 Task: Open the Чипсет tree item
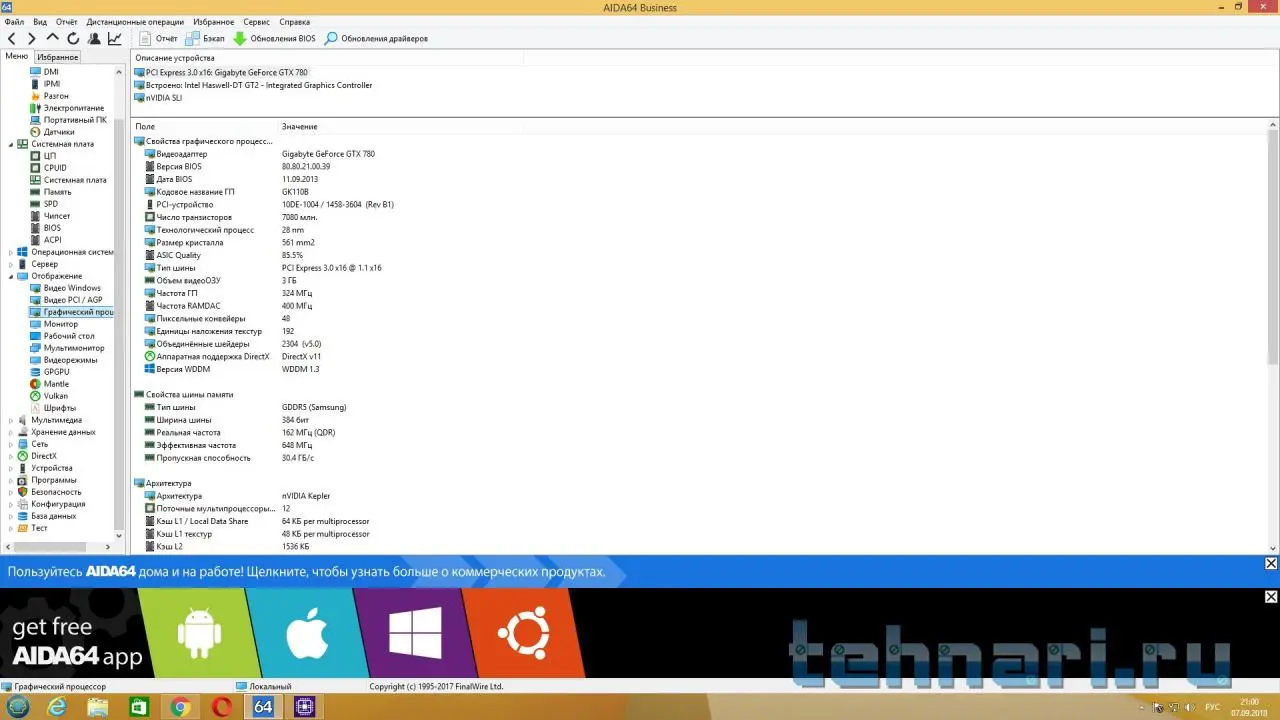tap(57, 216)
